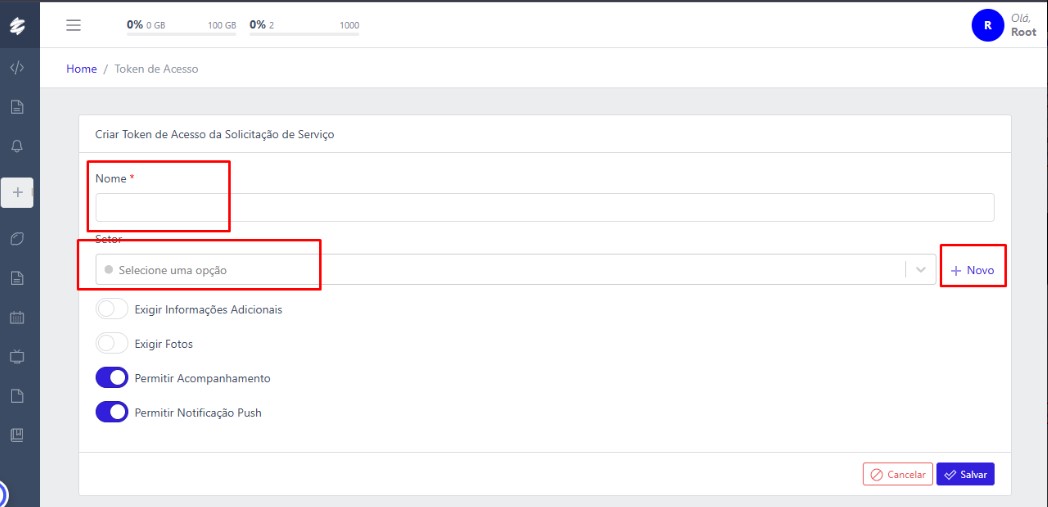Viewport: 1048px width, 507px height.
Task: Open the TV monitor icon in sidebar
Action: pyautogui.click(x=17, y=357)
